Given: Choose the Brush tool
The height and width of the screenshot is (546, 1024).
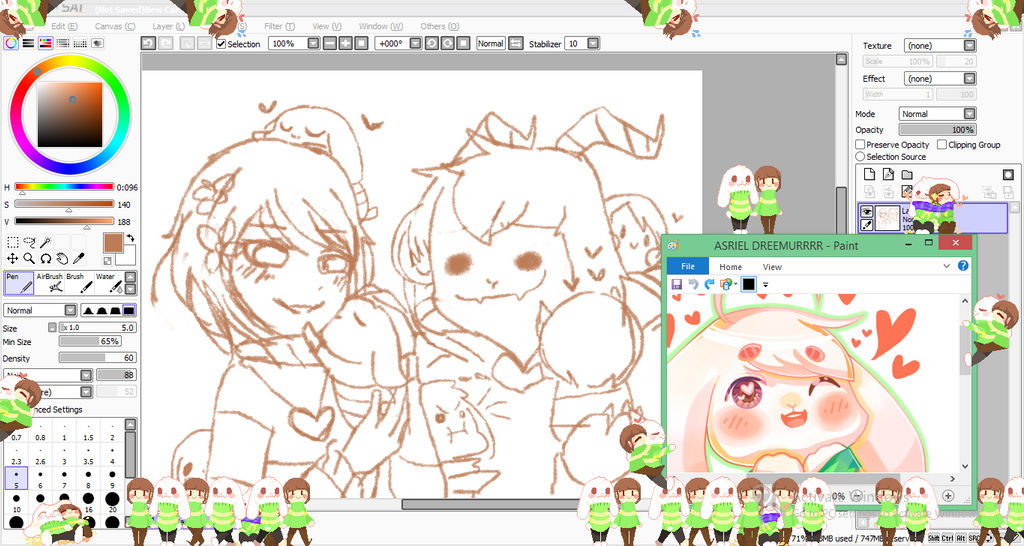Looking at the screenshot, I should (78, 283).
